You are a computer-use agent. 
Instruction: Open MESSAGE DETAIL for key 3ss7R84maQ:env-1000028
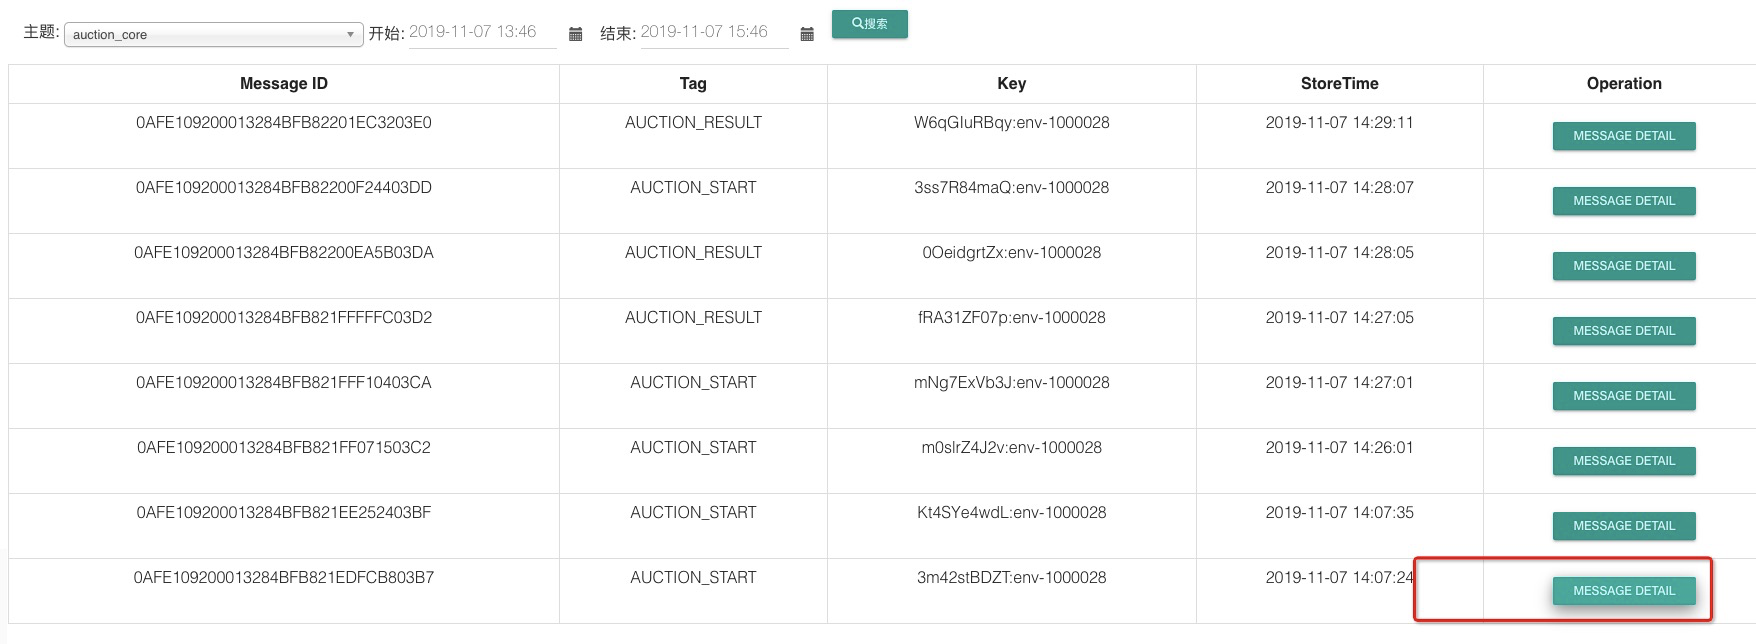point(1622,200)
